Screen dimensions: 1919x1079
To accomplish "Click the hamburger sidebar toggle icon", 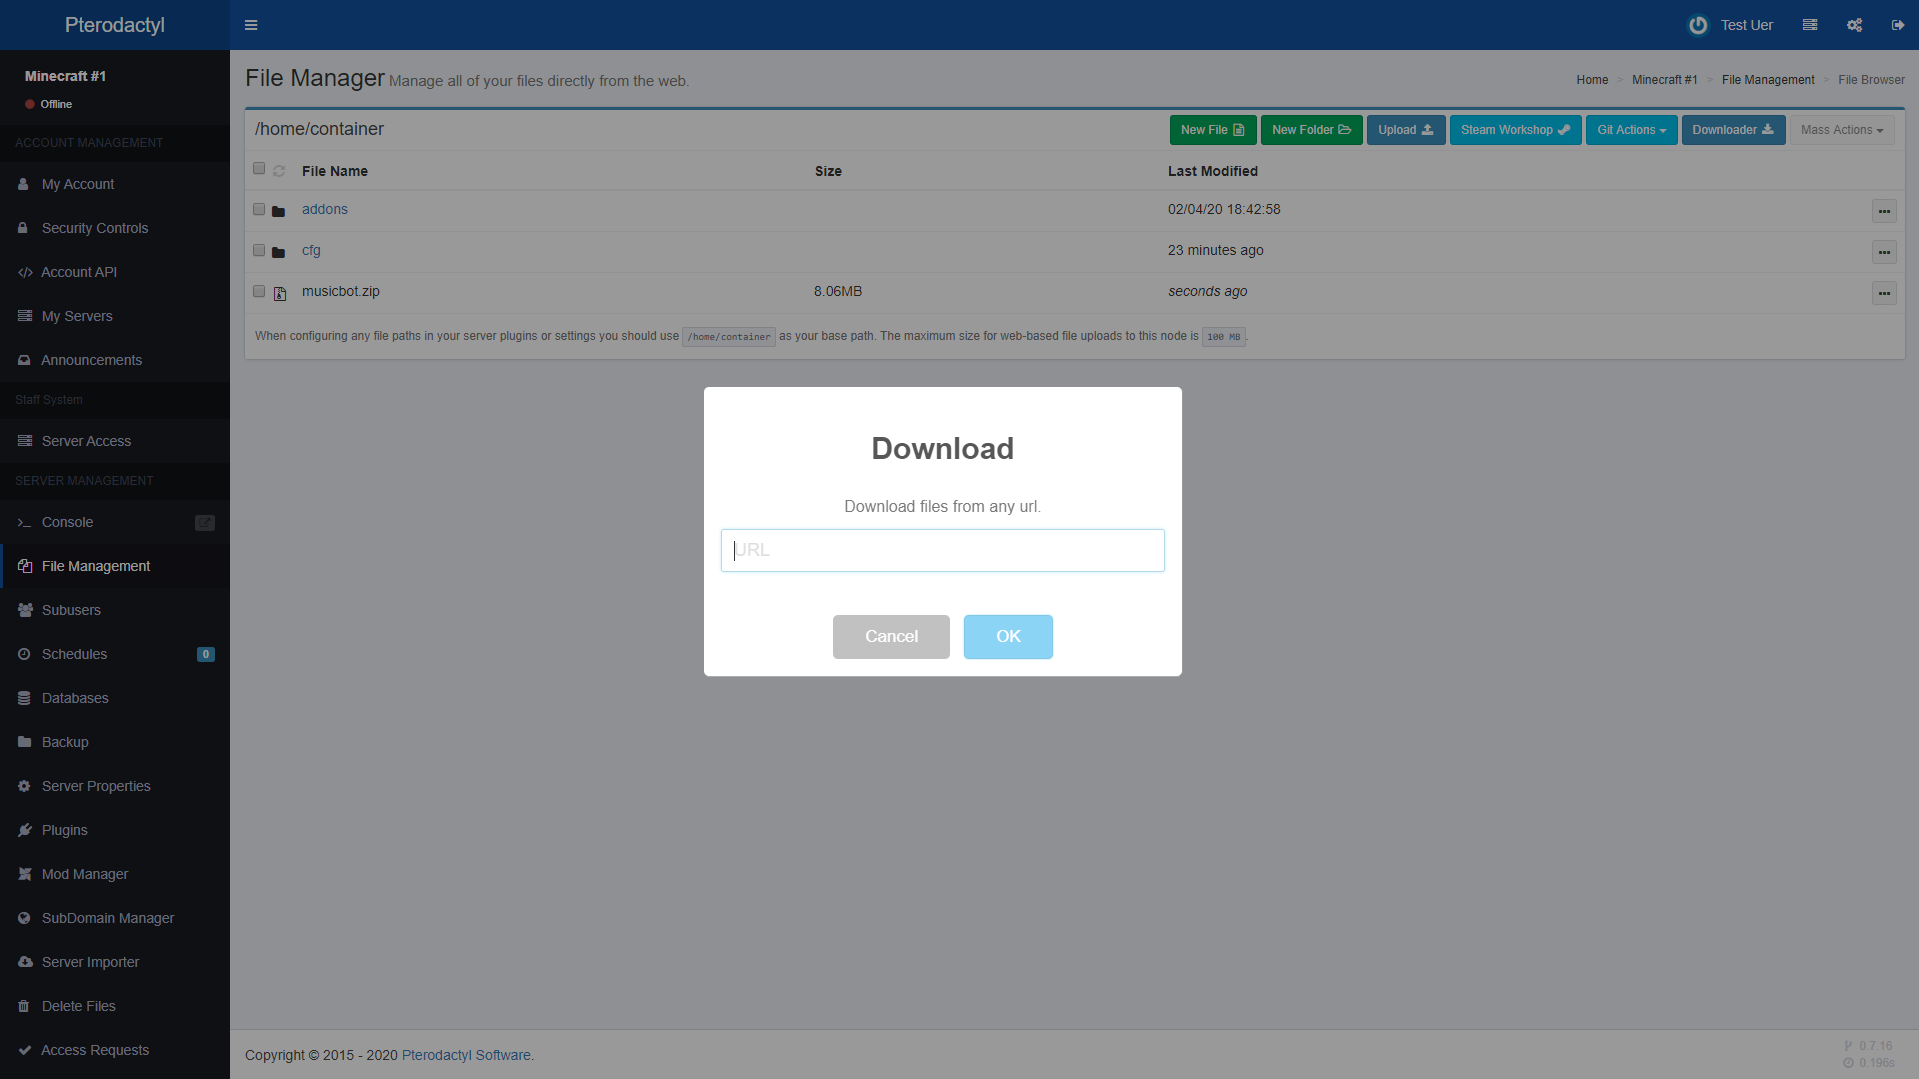I will (x=251, y=25).
